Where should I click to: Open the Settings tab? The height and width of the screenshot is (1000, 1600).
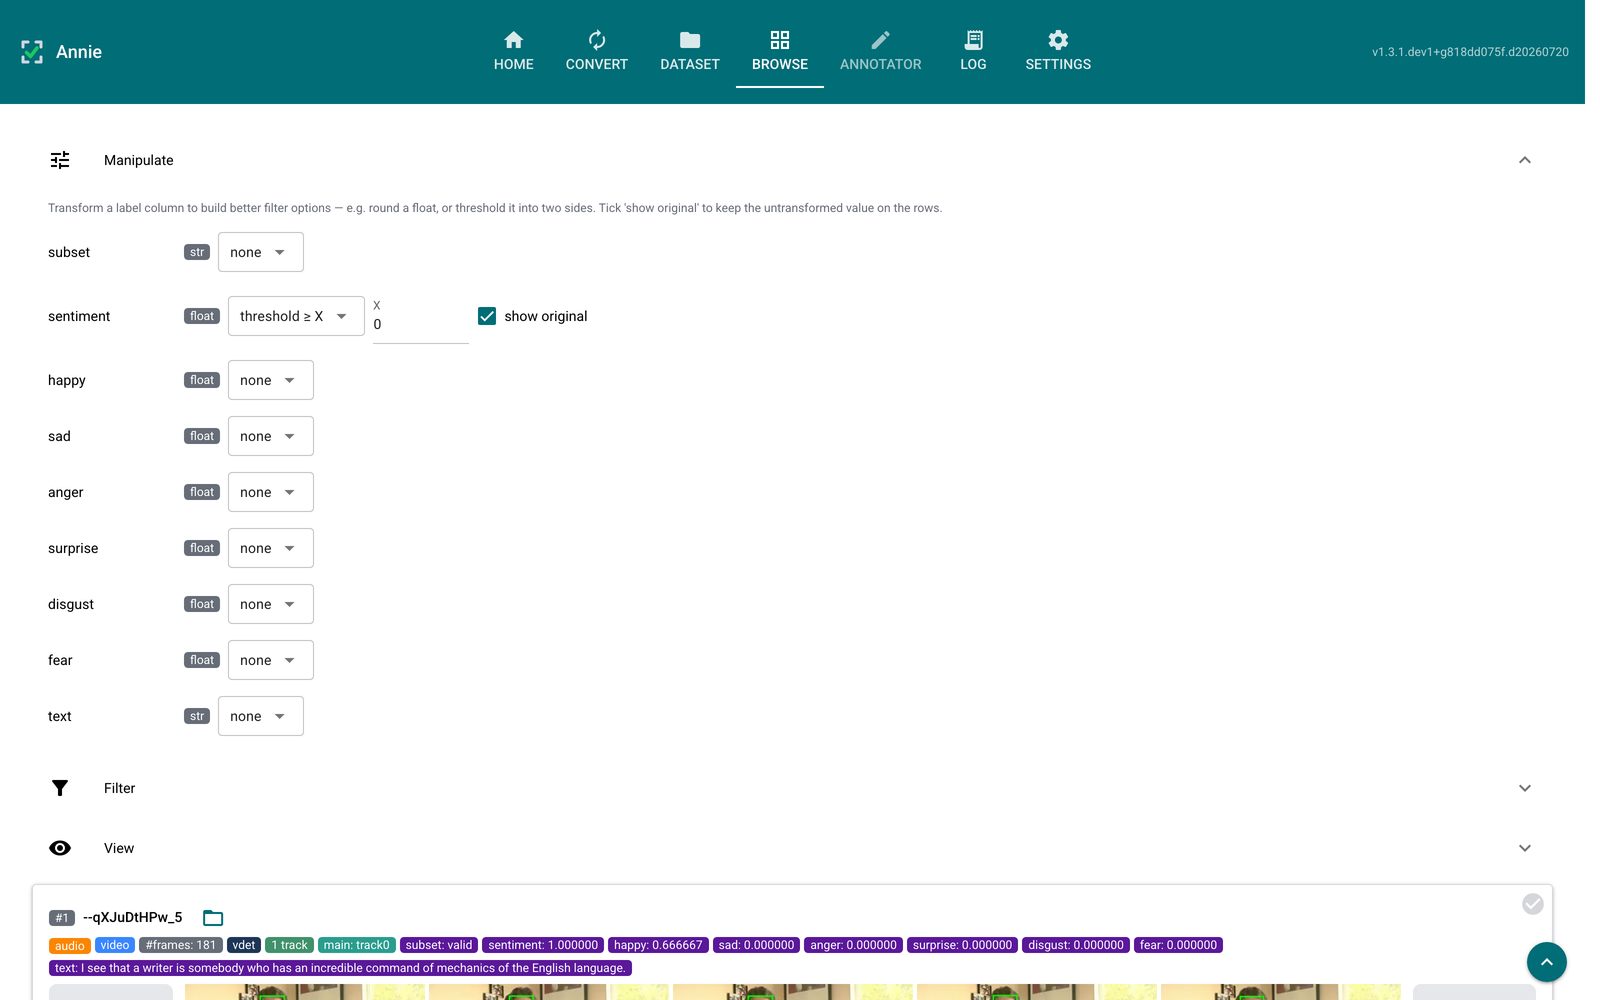[x=1058, y=52]
